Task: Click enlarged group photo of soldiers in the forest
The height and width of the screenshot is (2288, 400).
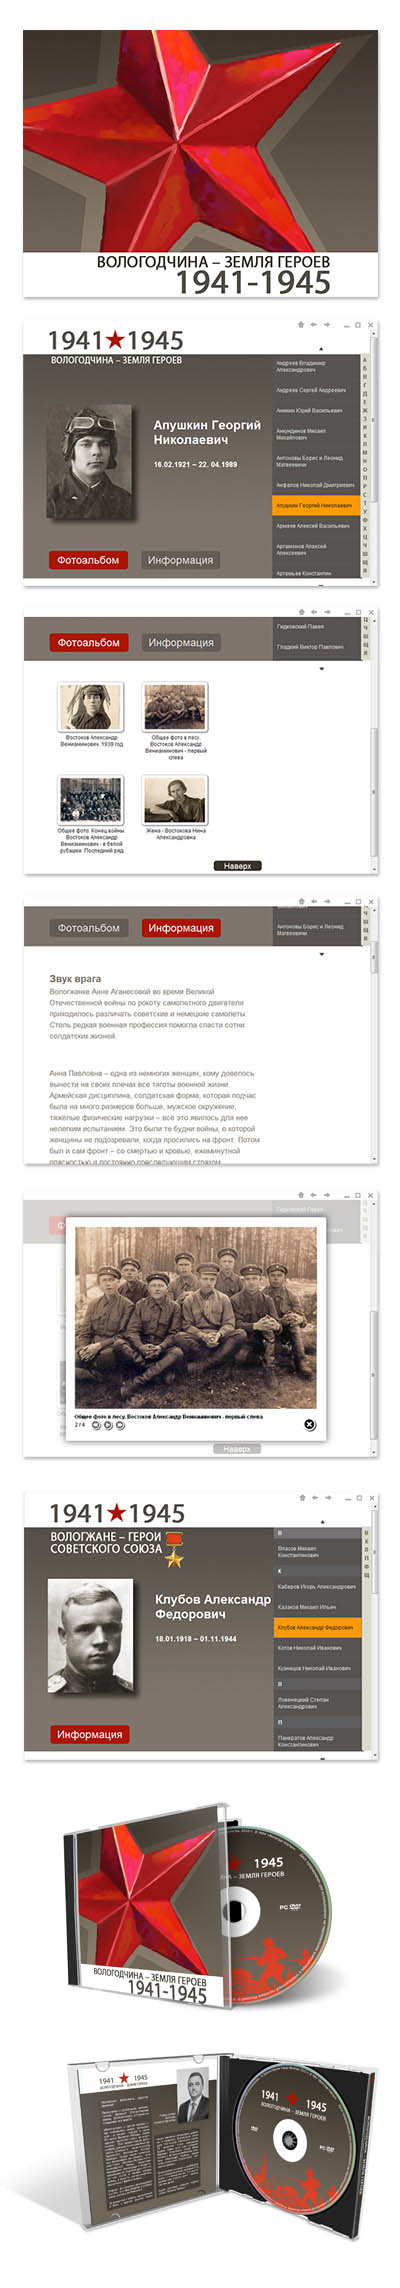Action: point(195,1317)
